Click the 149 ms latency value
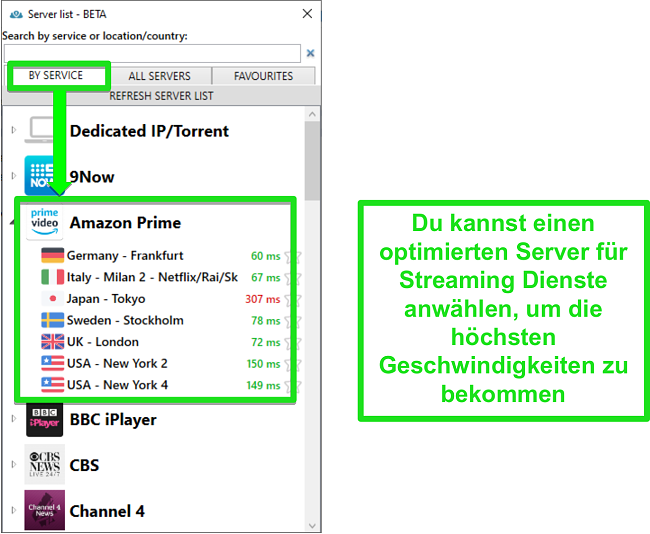Viewport: 650px width, 534px height. [263, 385]
